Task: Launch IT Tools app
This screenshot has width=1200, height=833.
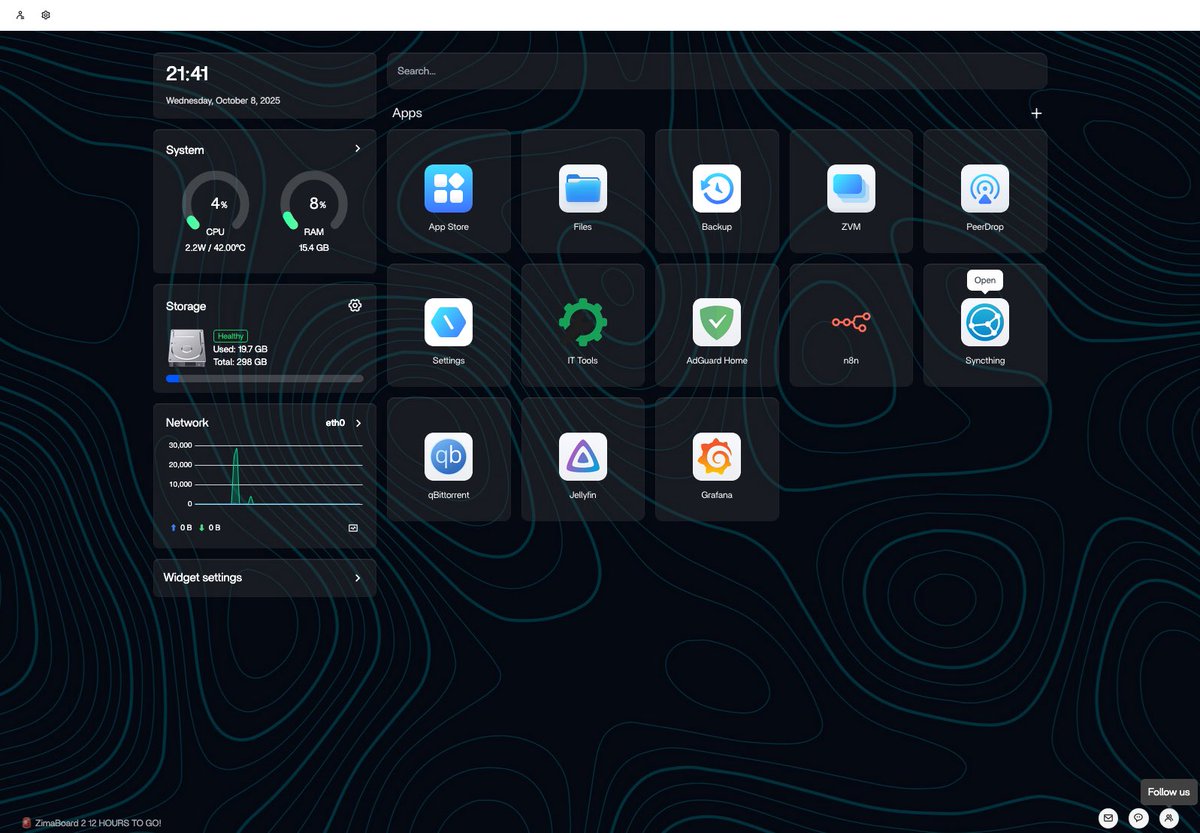Action: (x=583, y=323)
